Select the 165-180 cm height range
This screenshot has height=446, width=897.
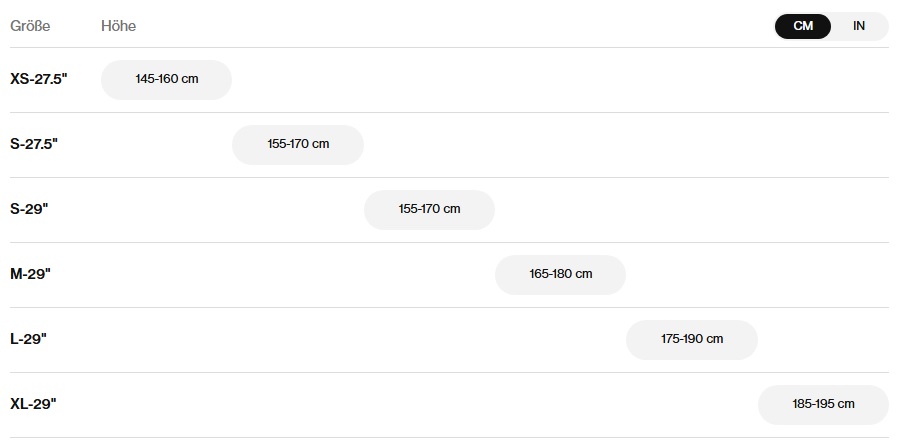pyautogui.click(x=561, y=275)
